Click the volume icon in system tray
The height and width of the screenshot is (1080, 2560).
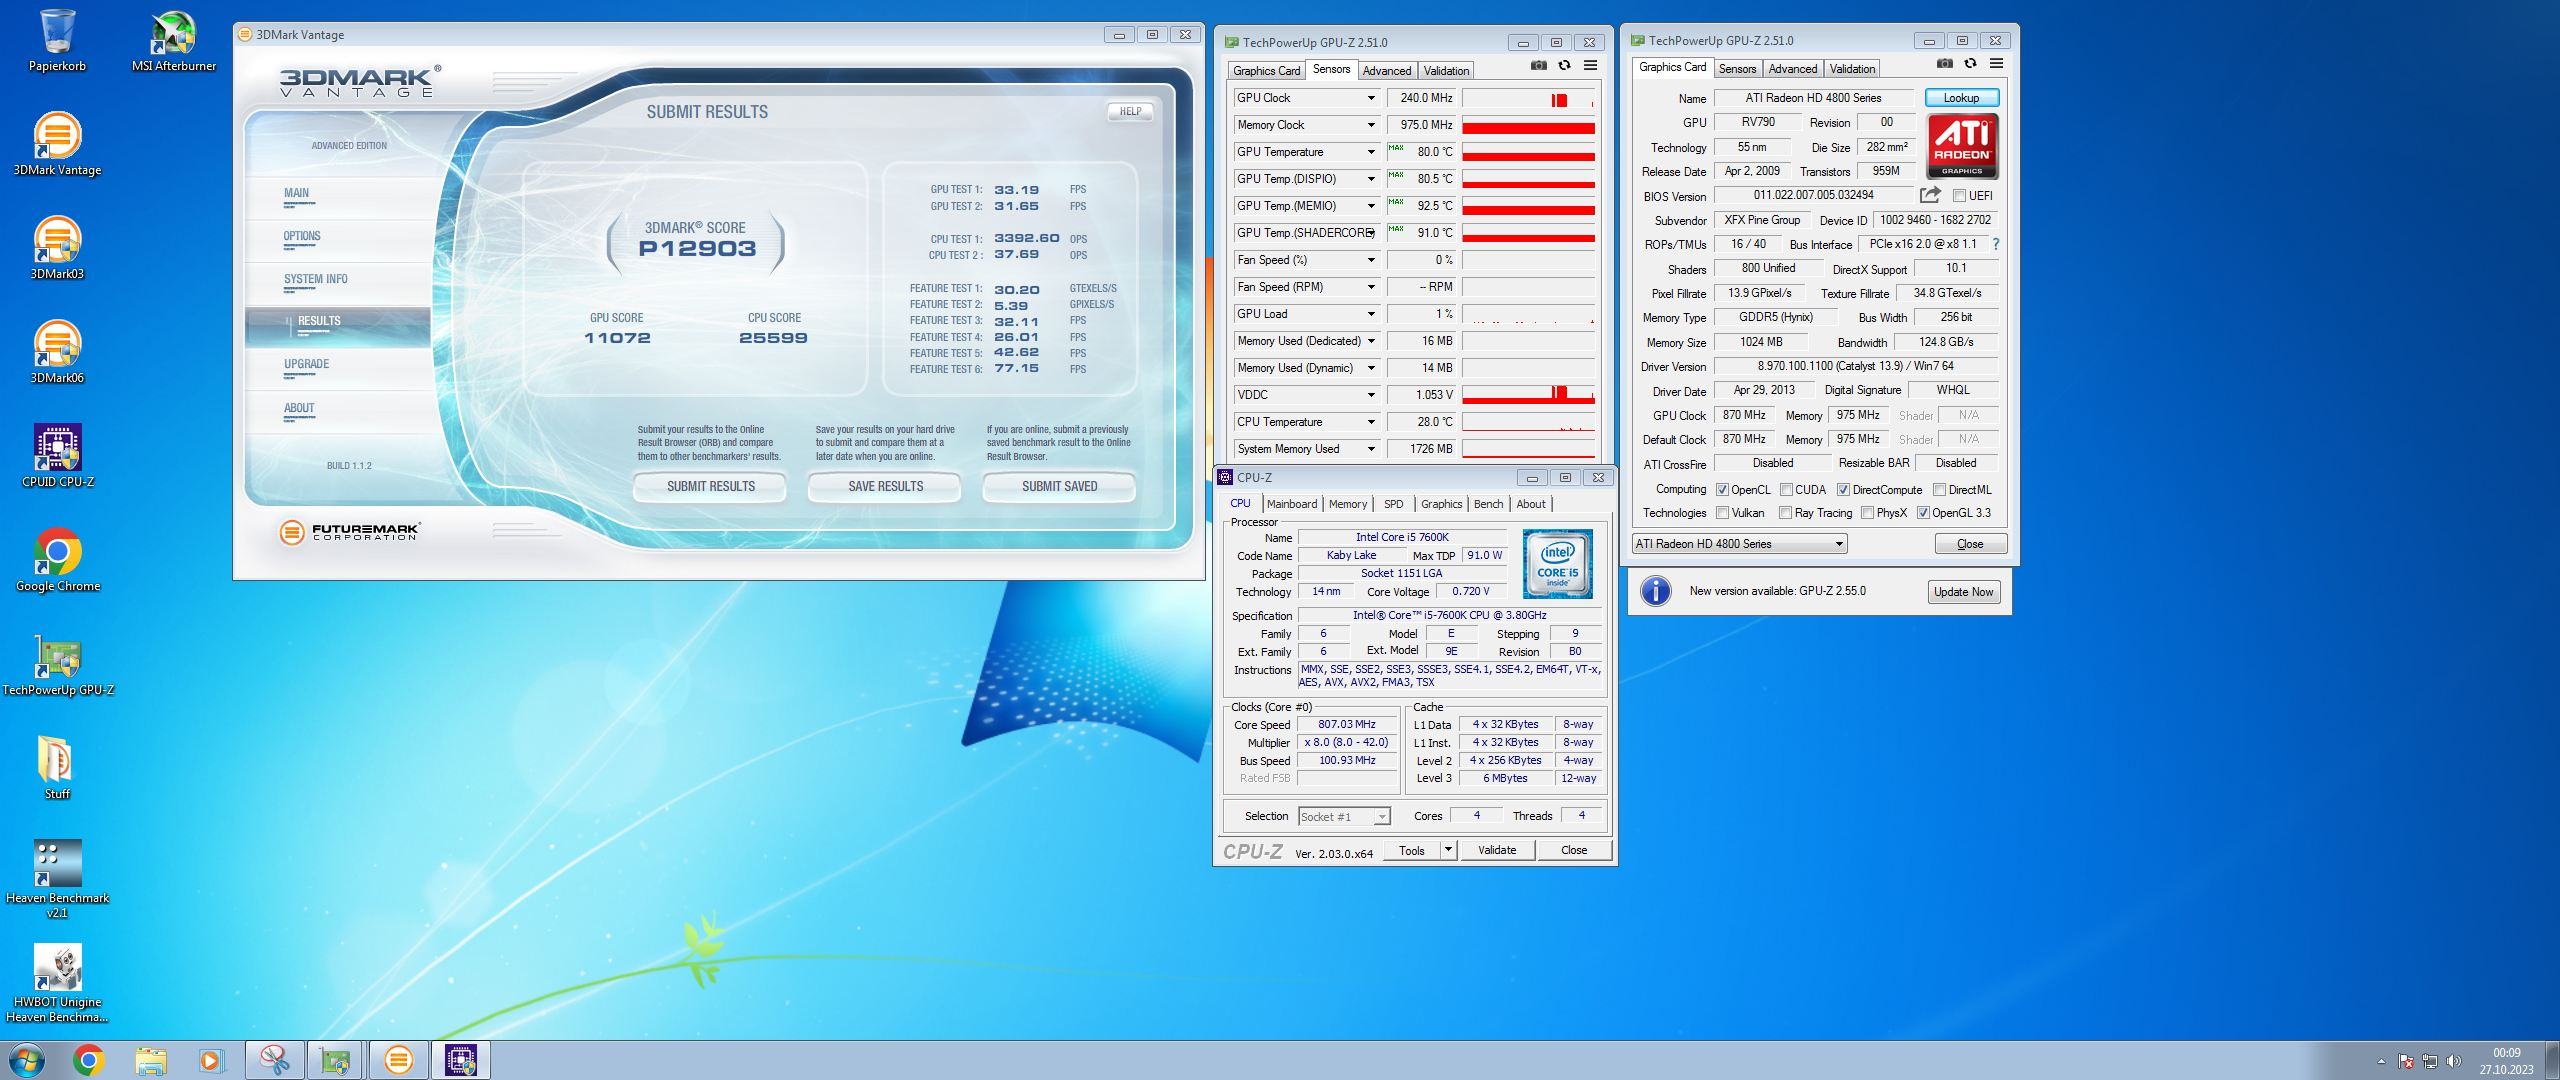click(2453, 1061)
